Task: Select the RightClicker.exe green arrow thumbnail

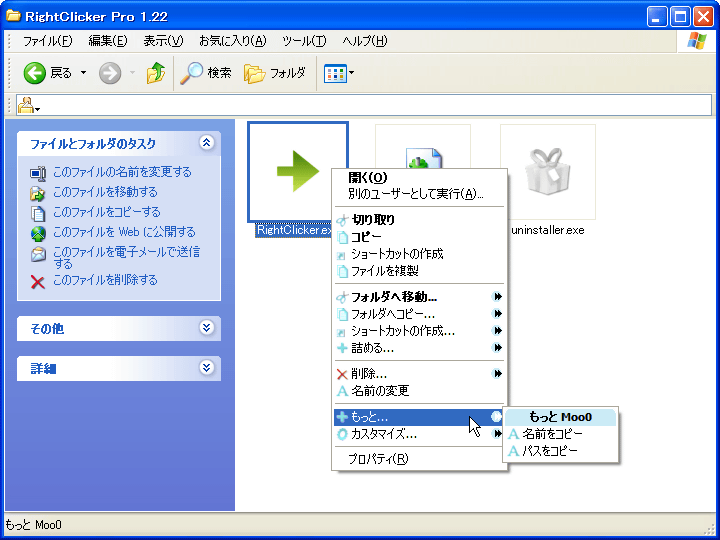Action: 298,171
